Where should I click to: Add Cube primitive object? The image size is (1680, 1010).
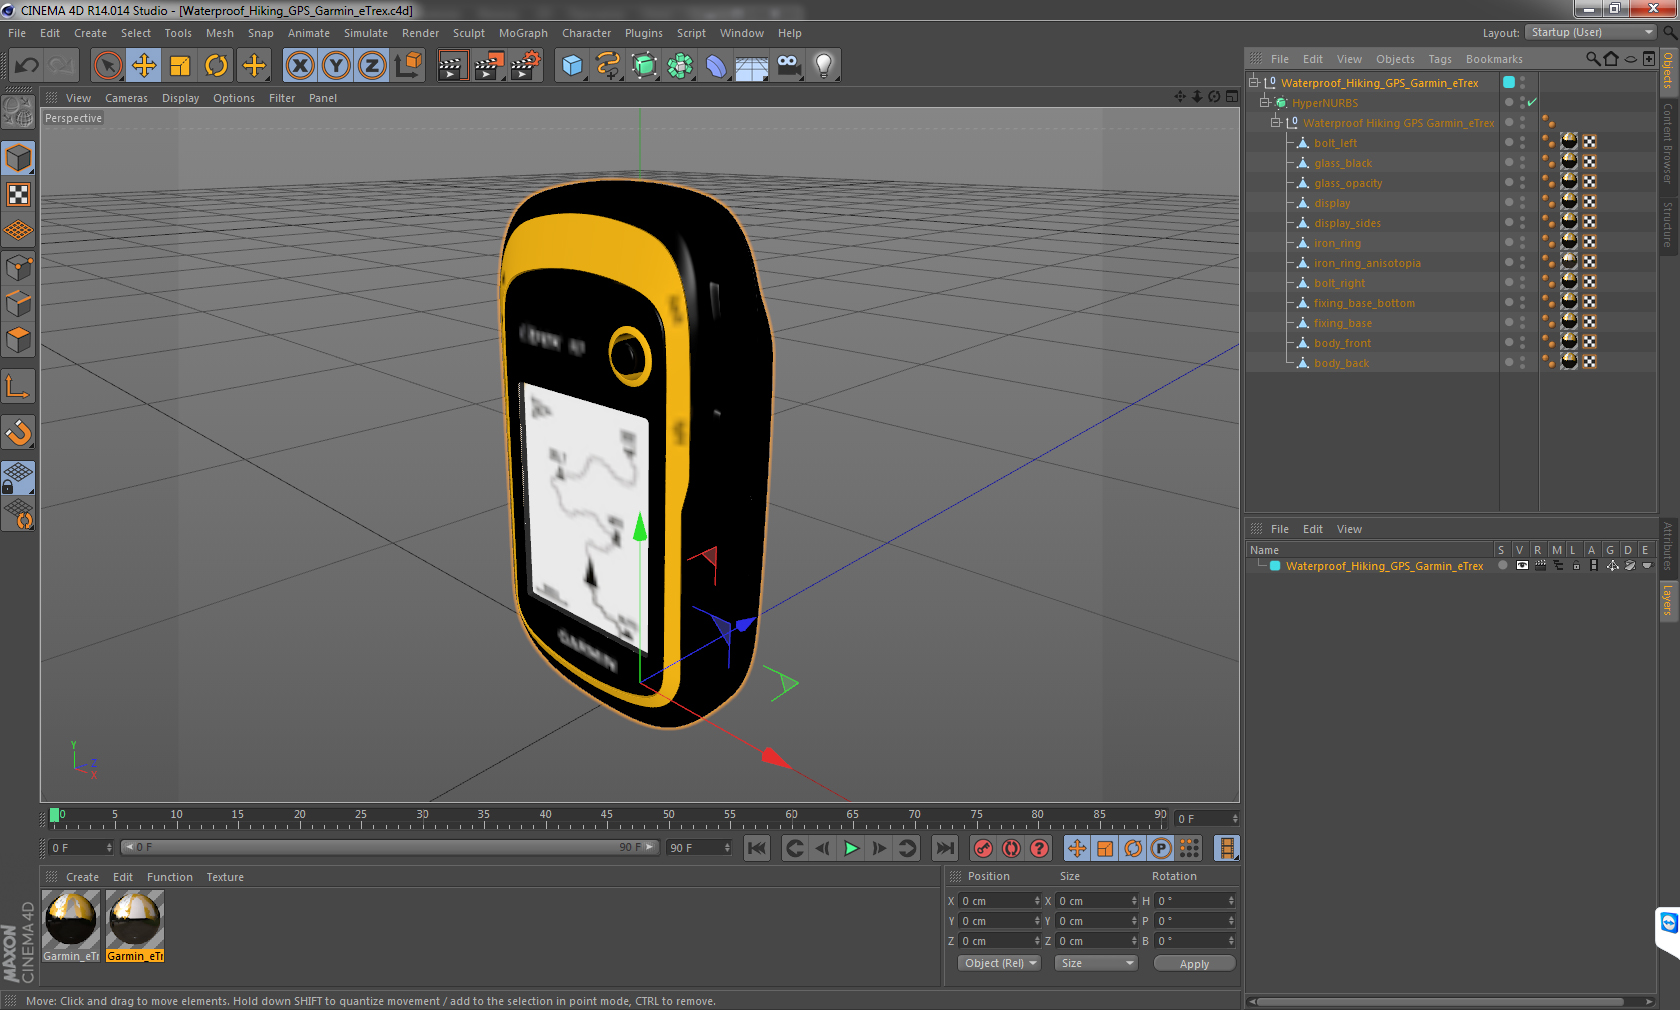(x=572, y=66)
